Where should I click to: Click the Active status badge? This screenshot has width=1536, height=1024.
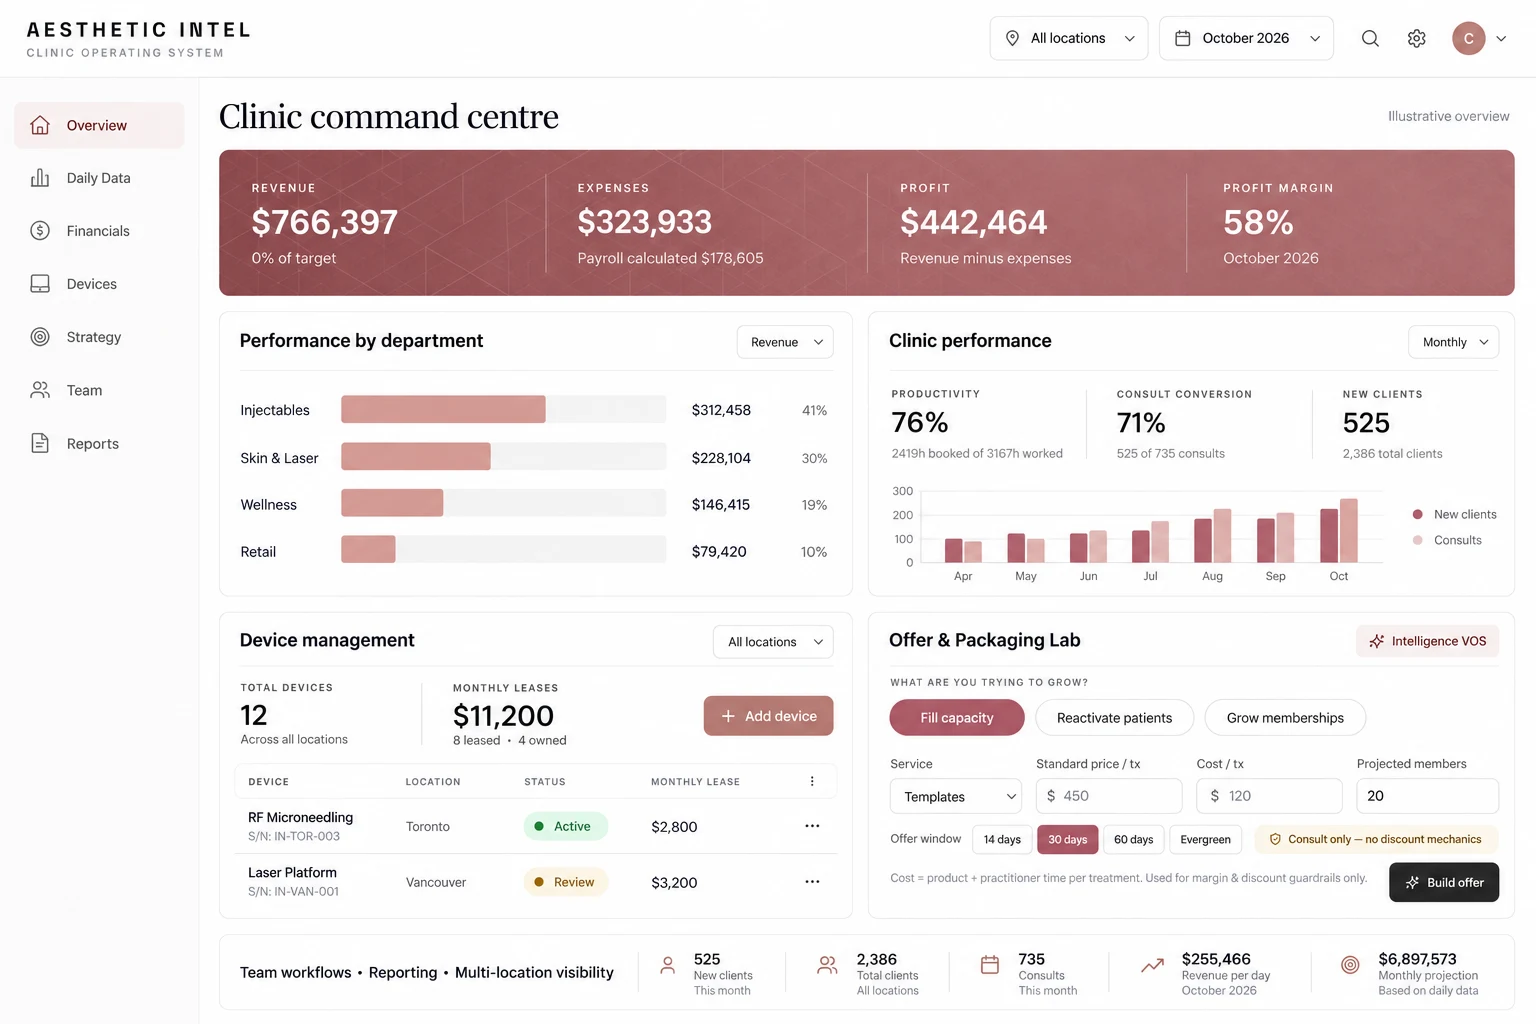(566, 826)
